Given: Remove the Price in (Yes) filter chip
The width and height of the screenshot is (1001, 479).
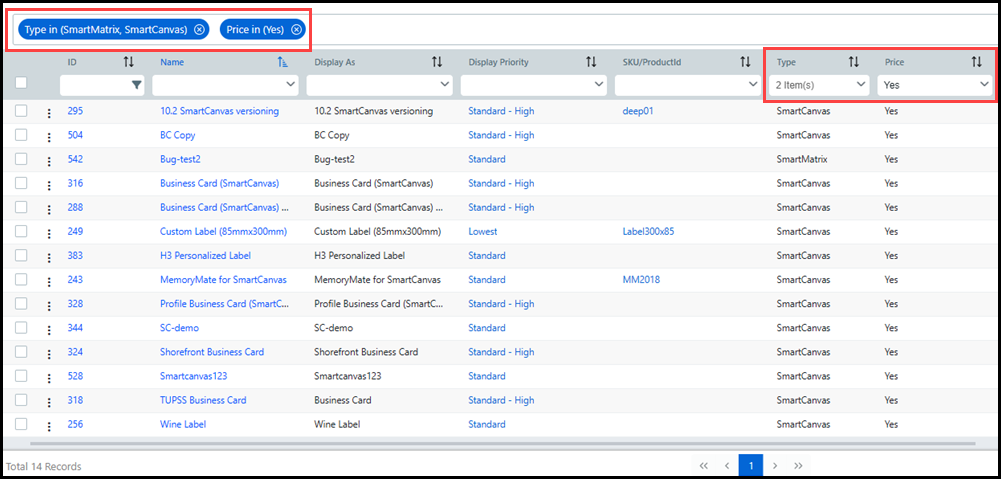Looking at the screenshot, I should pyautogui.click(x=296, y=30).
